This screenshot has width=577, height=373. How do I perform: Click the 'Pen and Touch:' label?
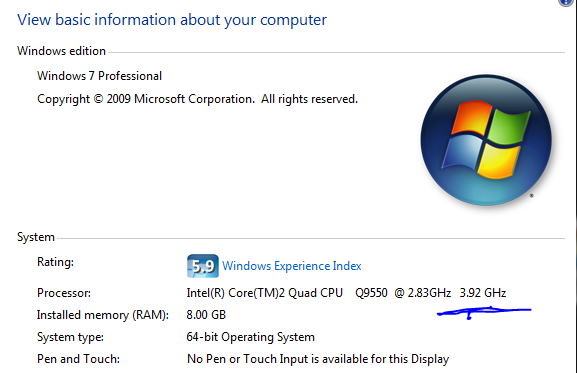(78, 359)
